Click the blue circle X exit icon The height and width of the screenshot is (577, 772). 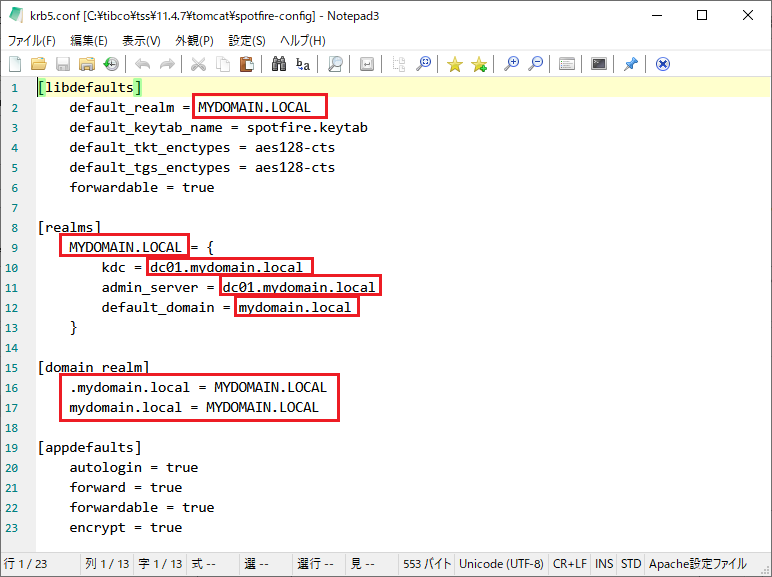(663, 64)
